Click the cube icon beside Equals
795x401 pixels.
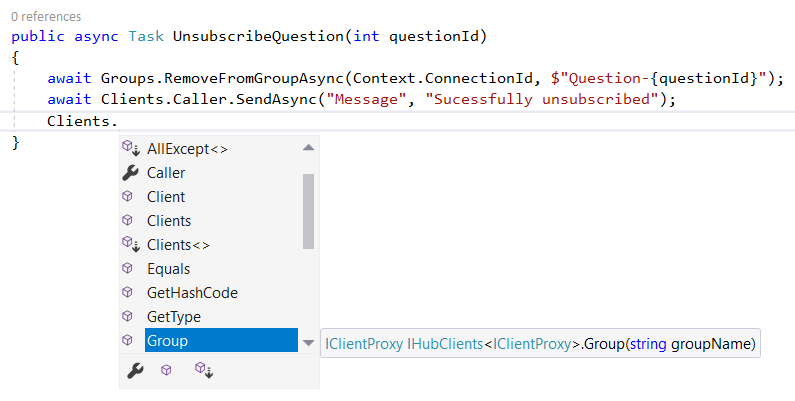coord(128,269)
